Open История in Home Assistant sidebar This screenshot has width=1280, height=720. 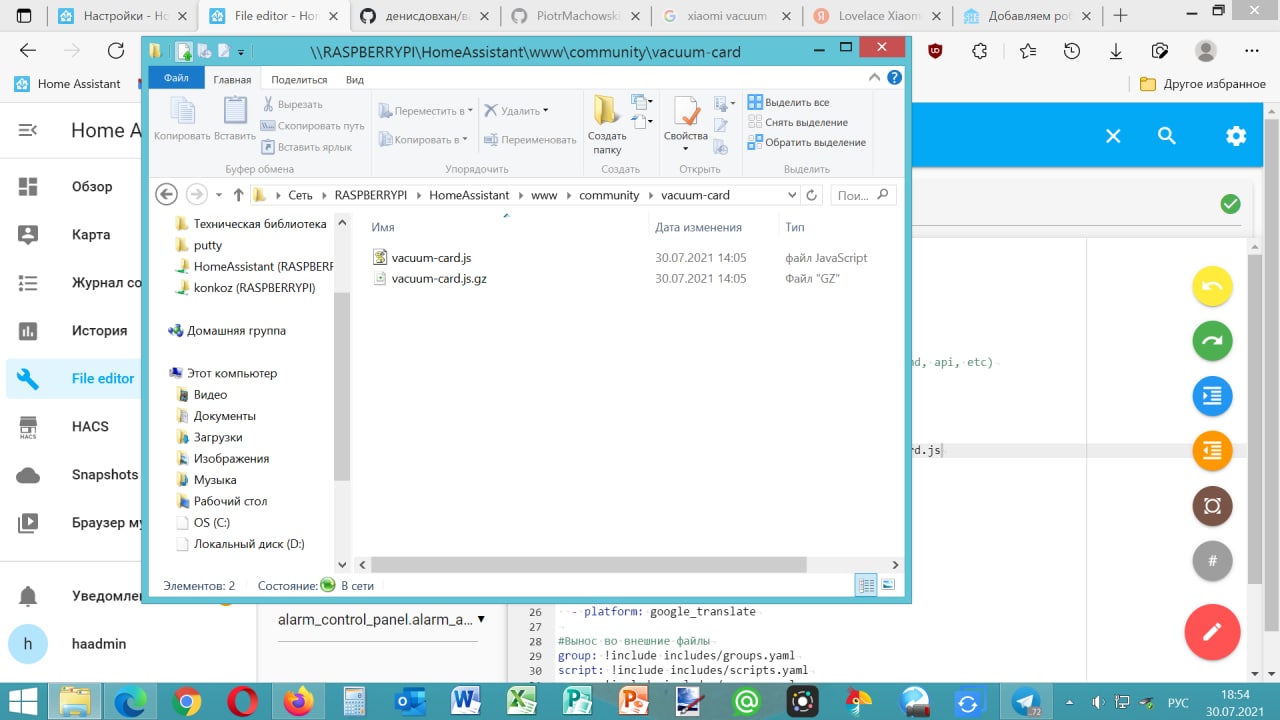(x=99, y=330)
